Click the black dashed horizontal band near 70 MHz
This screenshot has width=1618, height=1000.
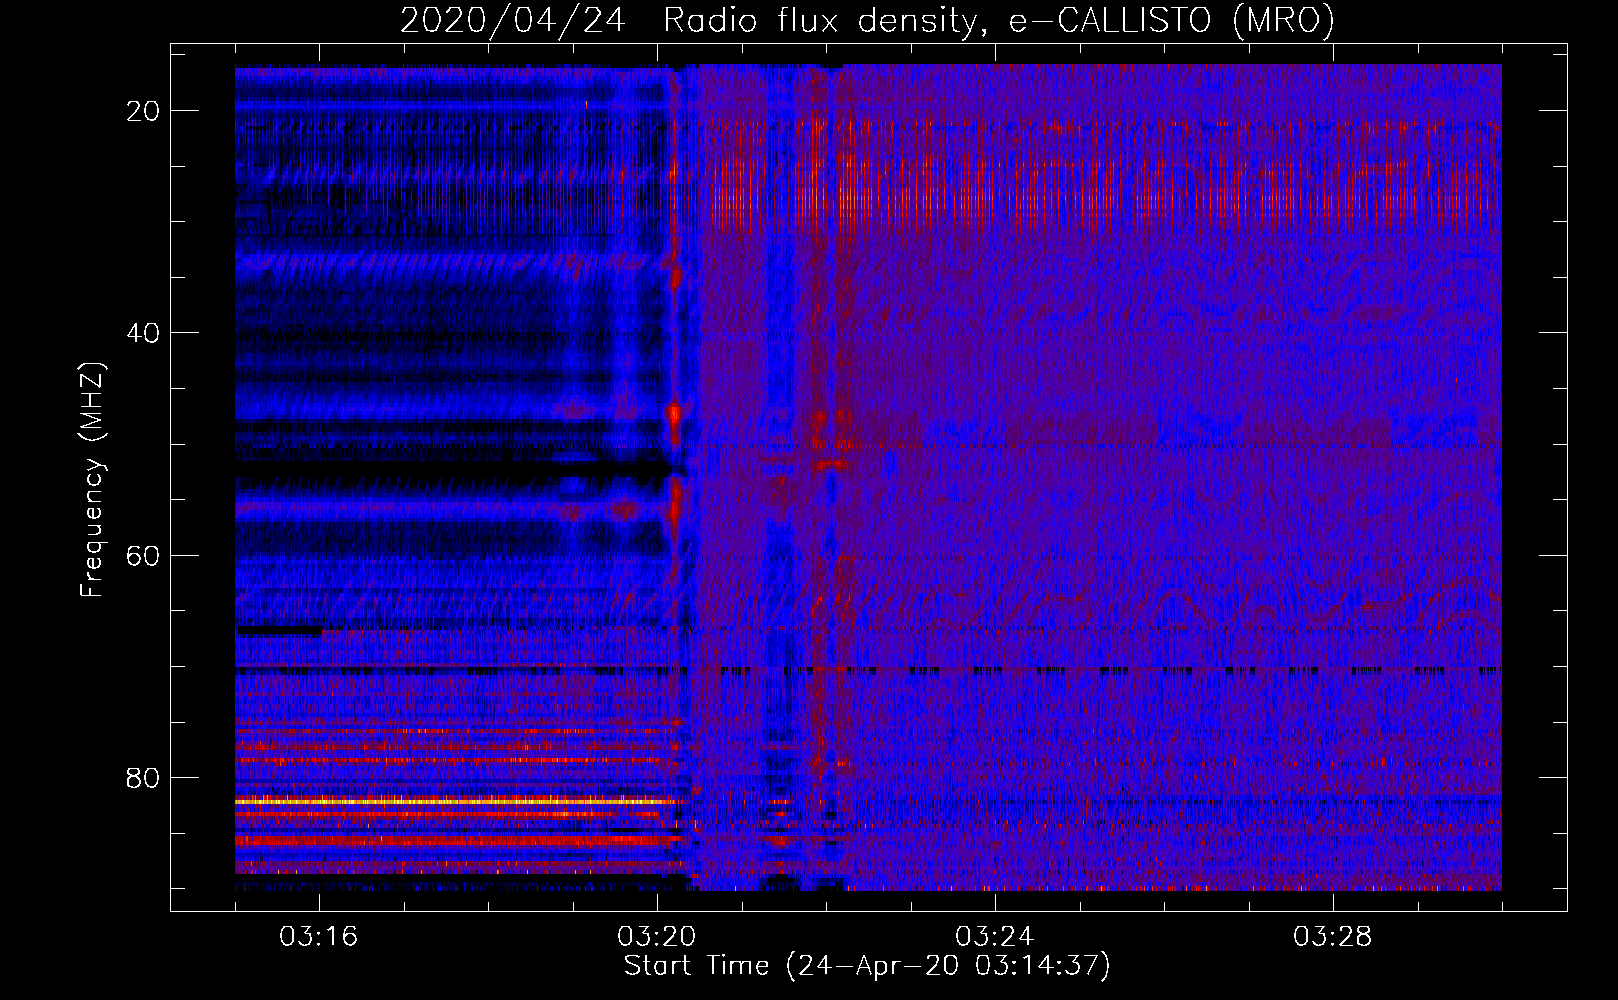click(868, 670)
